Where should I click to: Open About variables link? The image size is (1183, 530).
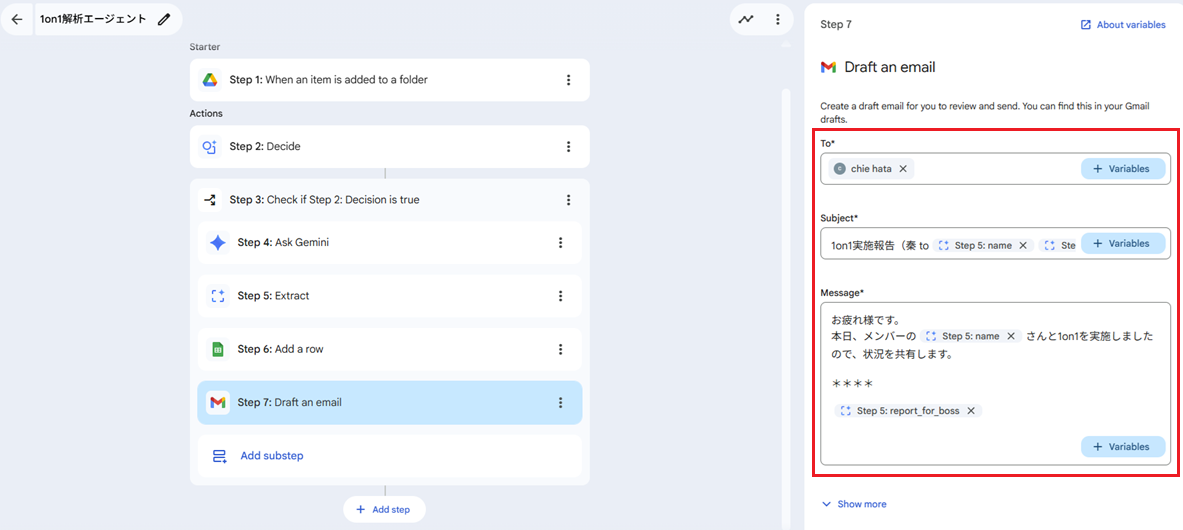[x=1122, y=25]
